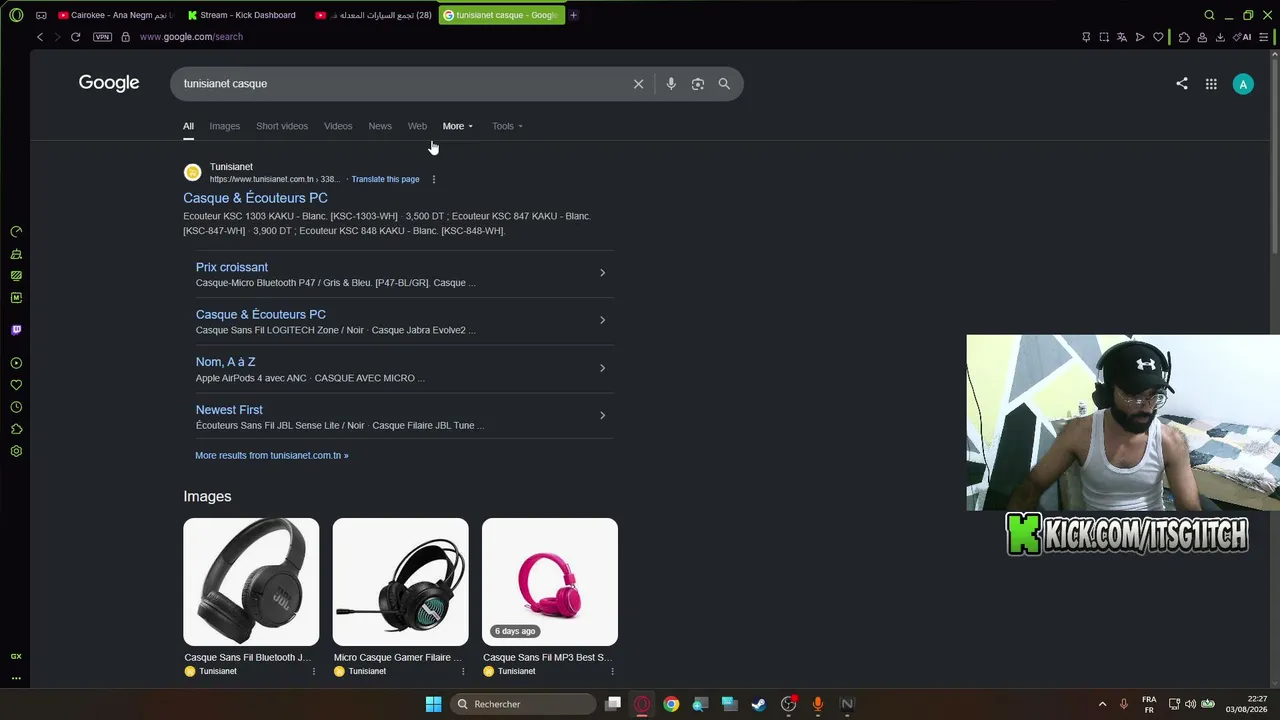Screen dimensions: 1280x720
Task: Go to Google homepage via logo
Action: pyautogui.click(x=109, y=83)
